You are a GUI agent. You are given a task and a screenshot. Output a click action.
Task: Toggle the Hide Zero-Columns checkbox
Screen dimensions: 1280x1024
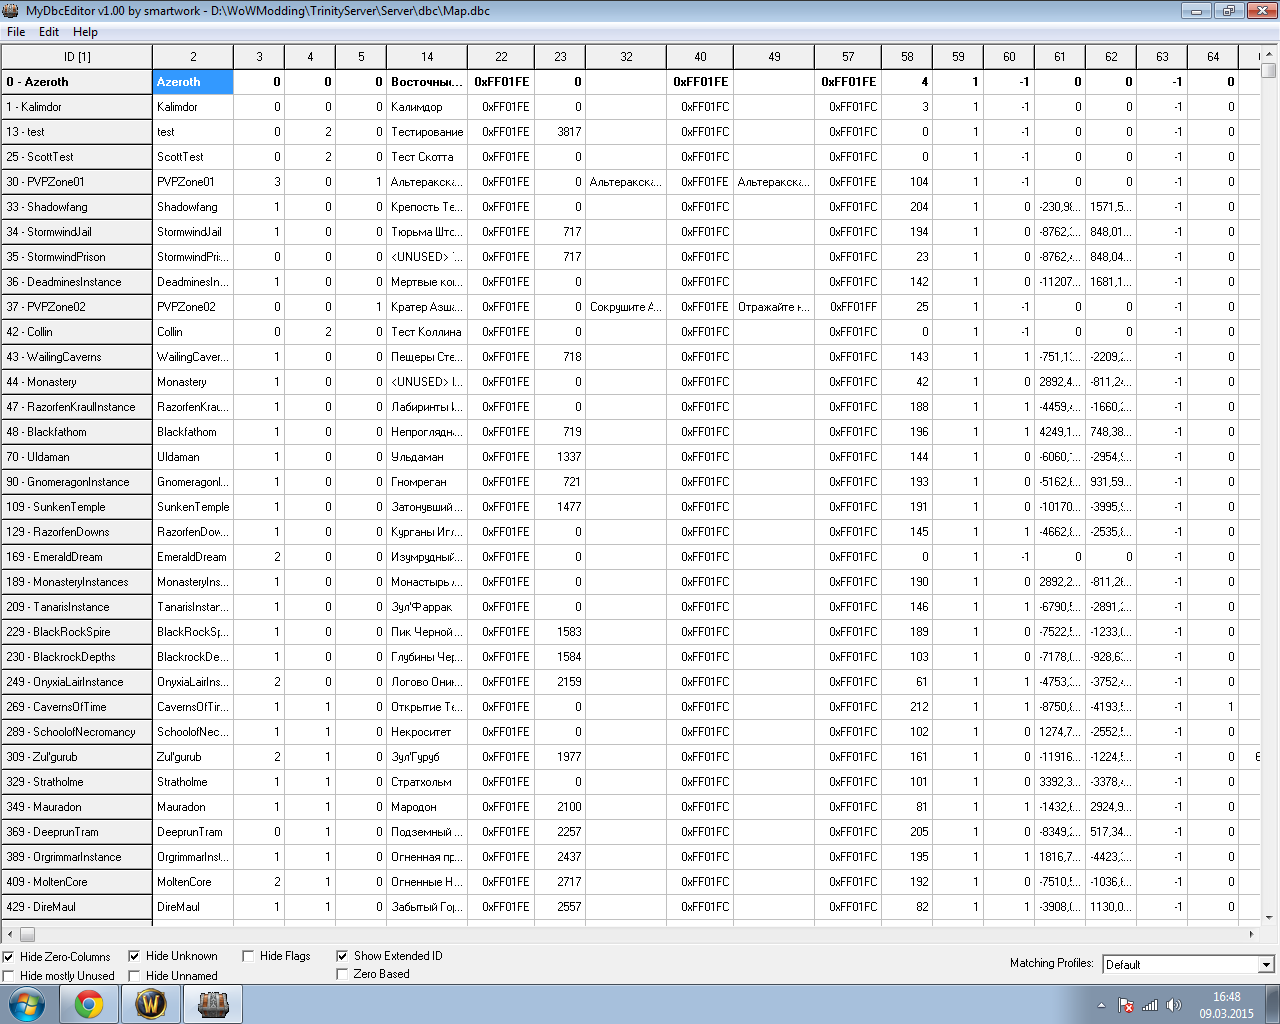pos(9,957)
